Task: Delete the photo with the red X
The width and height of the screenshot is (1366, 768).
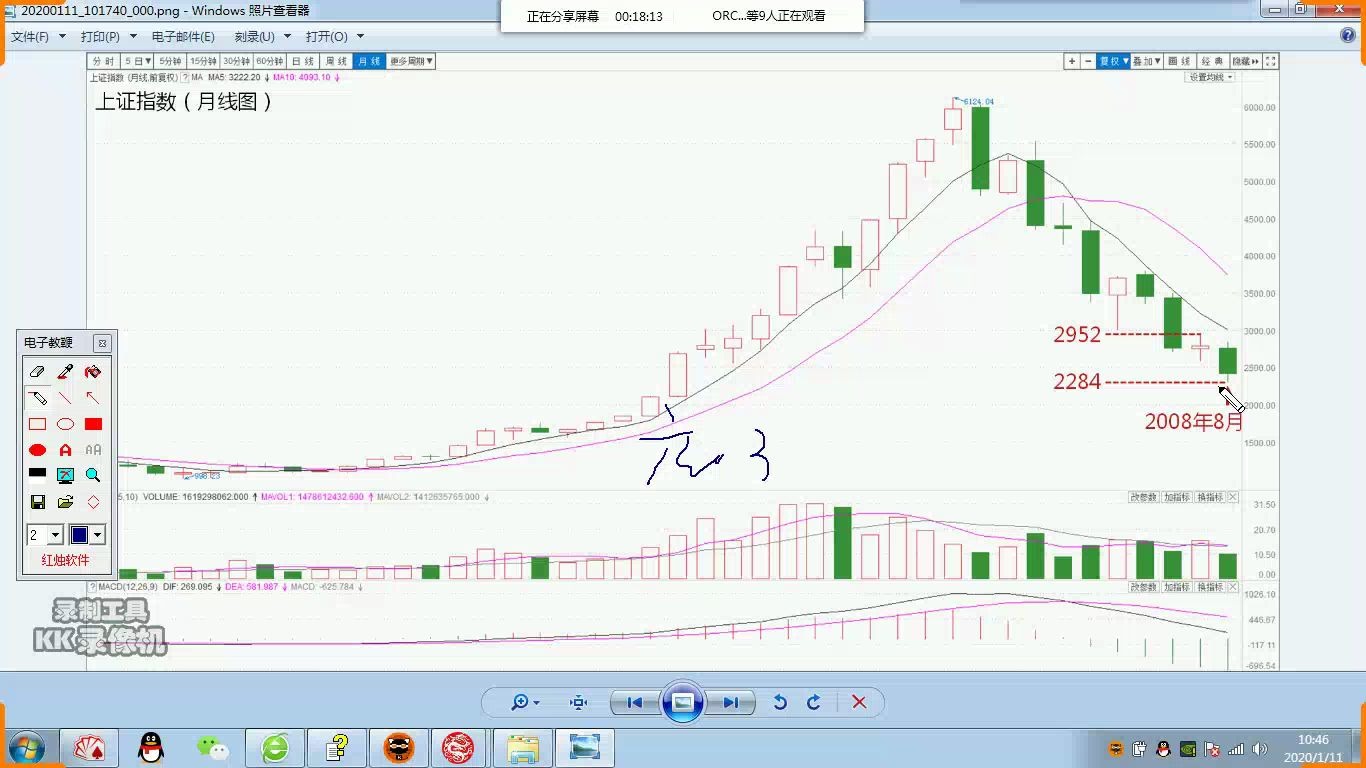Action: pos(859,702)
